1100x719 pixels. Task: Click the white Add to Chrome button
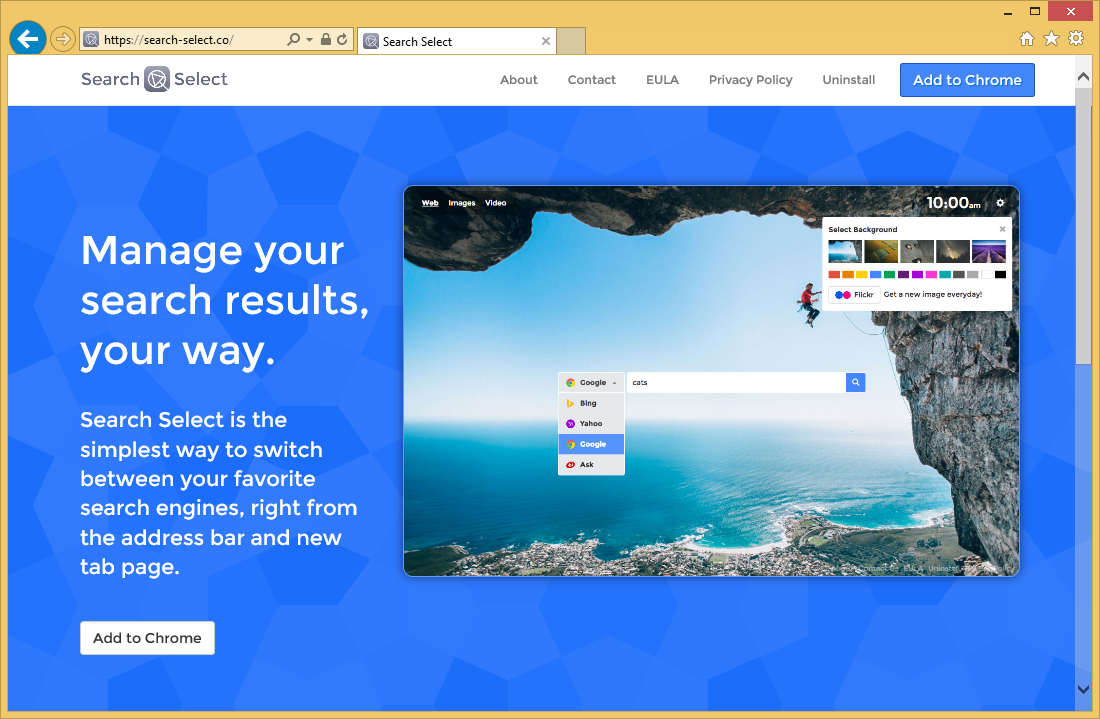point(147,638)
